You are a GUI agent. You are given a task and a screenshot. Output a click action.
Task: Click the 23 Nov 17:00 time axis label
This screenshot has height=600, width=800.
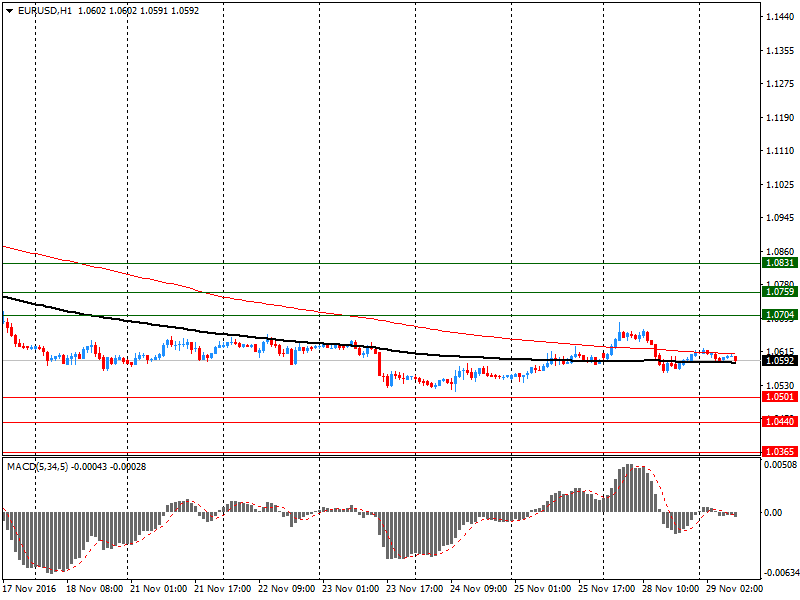(413, 589)
